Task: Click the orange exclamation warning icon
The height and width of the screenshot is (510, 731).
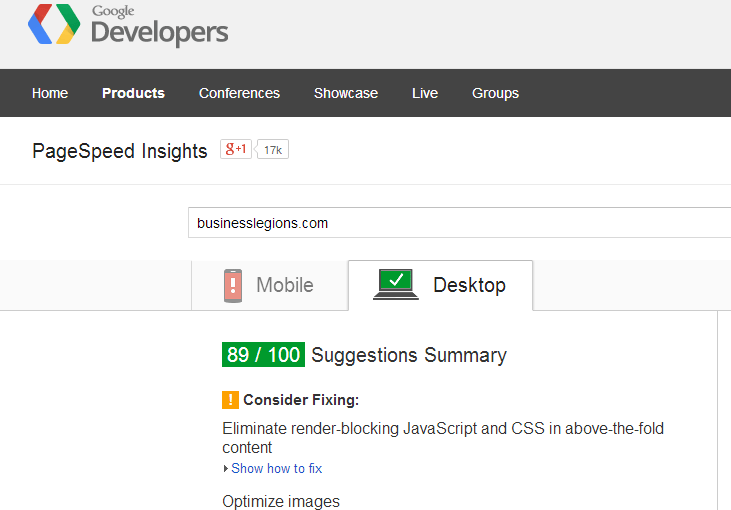Action: [230, 400]
